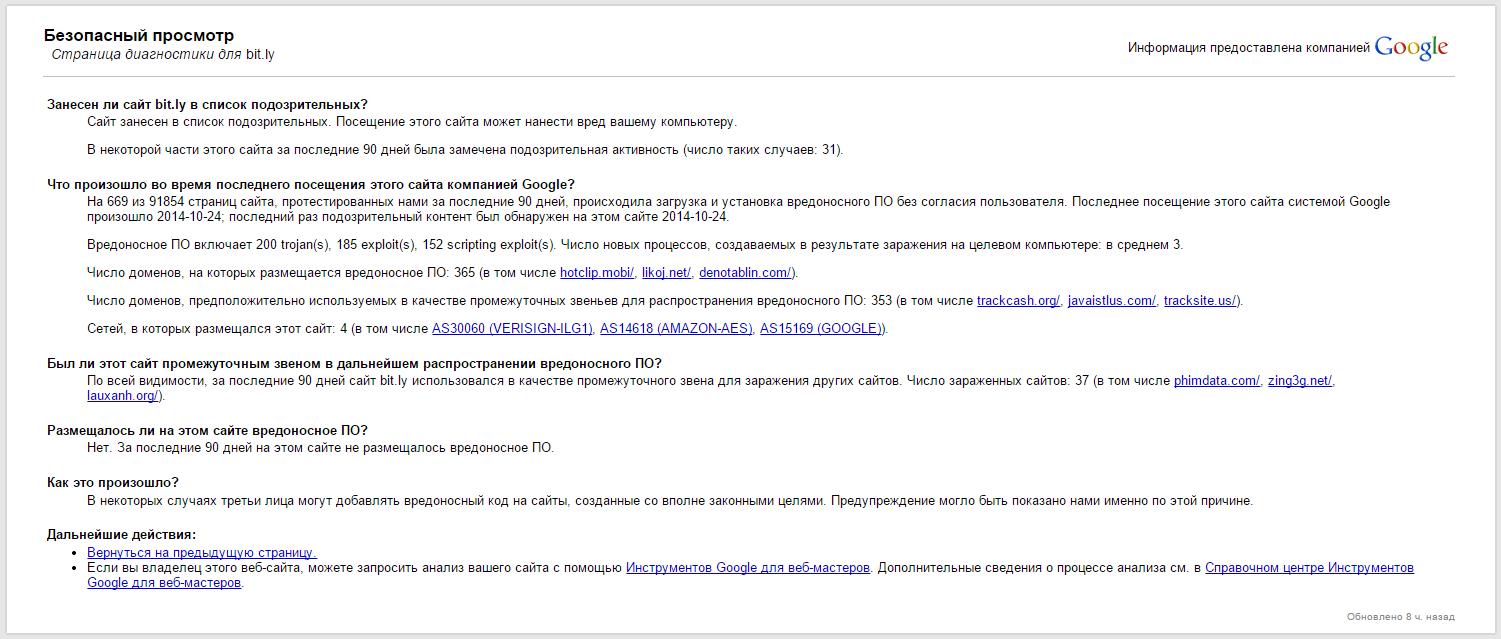The height and width of the screenshot is (639, 1501).
Task: Click the 'Безопасный просмотр' page title
Action: point(139,35)
